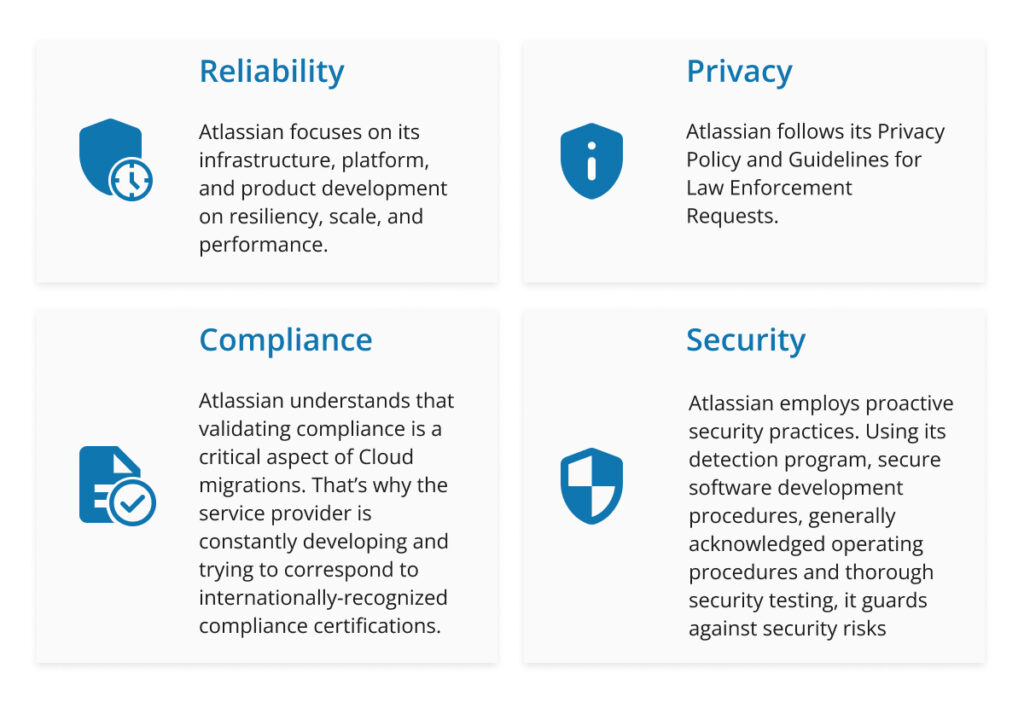Click the phrase "internationally-recognized compliance certifications"
Viewport: 1024px width, 702px height.
pyautogui.click(x=323, y=612)
